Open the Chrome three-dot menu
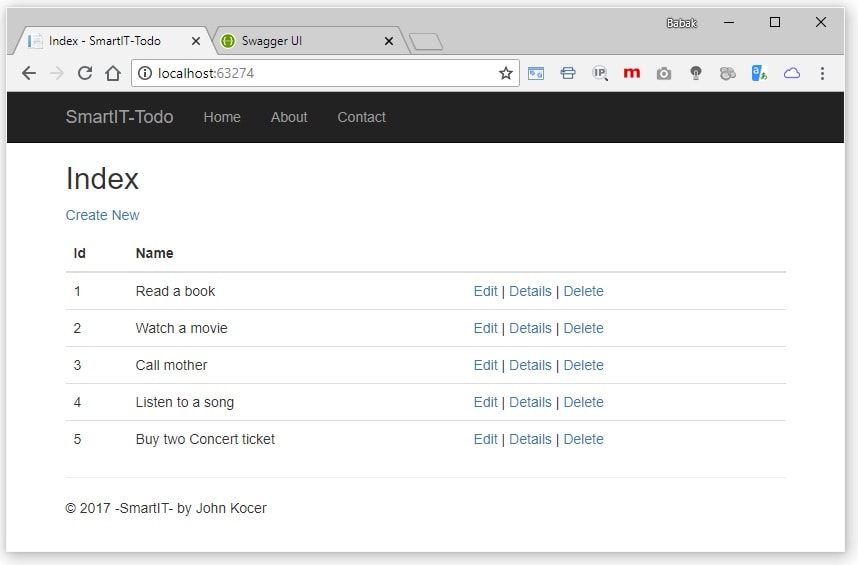 (x=822, y=73)
